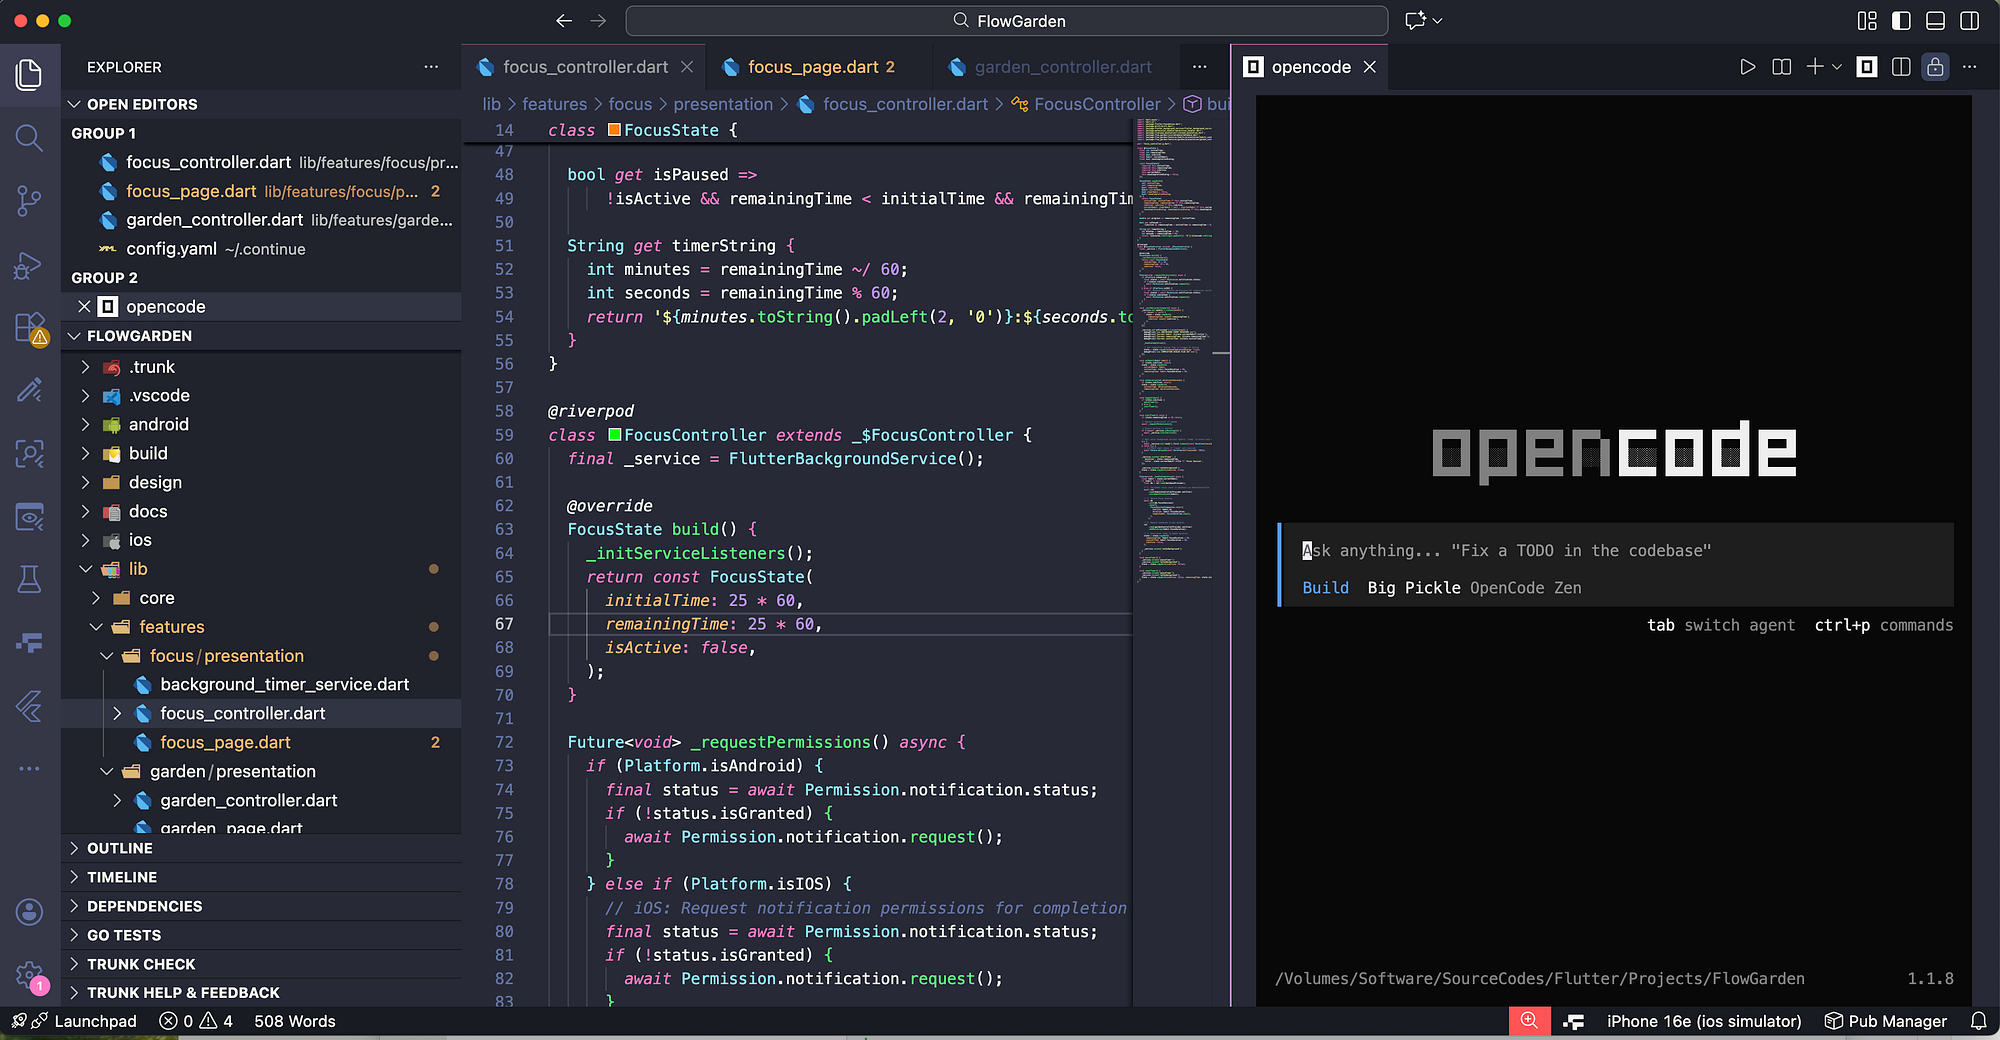
Task: Click the red zoom icon in status bar
Action: [x=1529, y=1021]
